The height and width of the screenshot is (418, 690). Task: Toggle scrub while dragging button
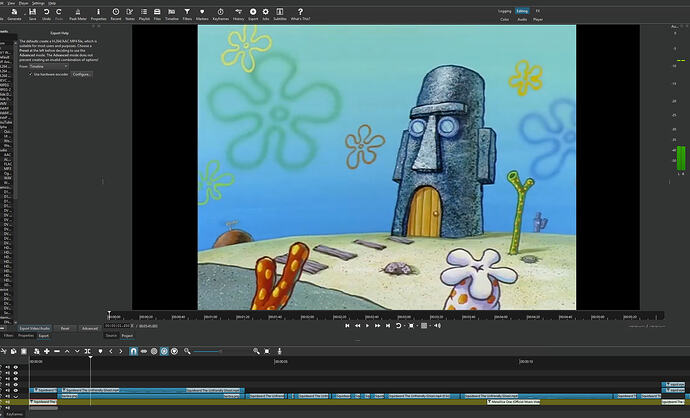(x=143, y=351)
